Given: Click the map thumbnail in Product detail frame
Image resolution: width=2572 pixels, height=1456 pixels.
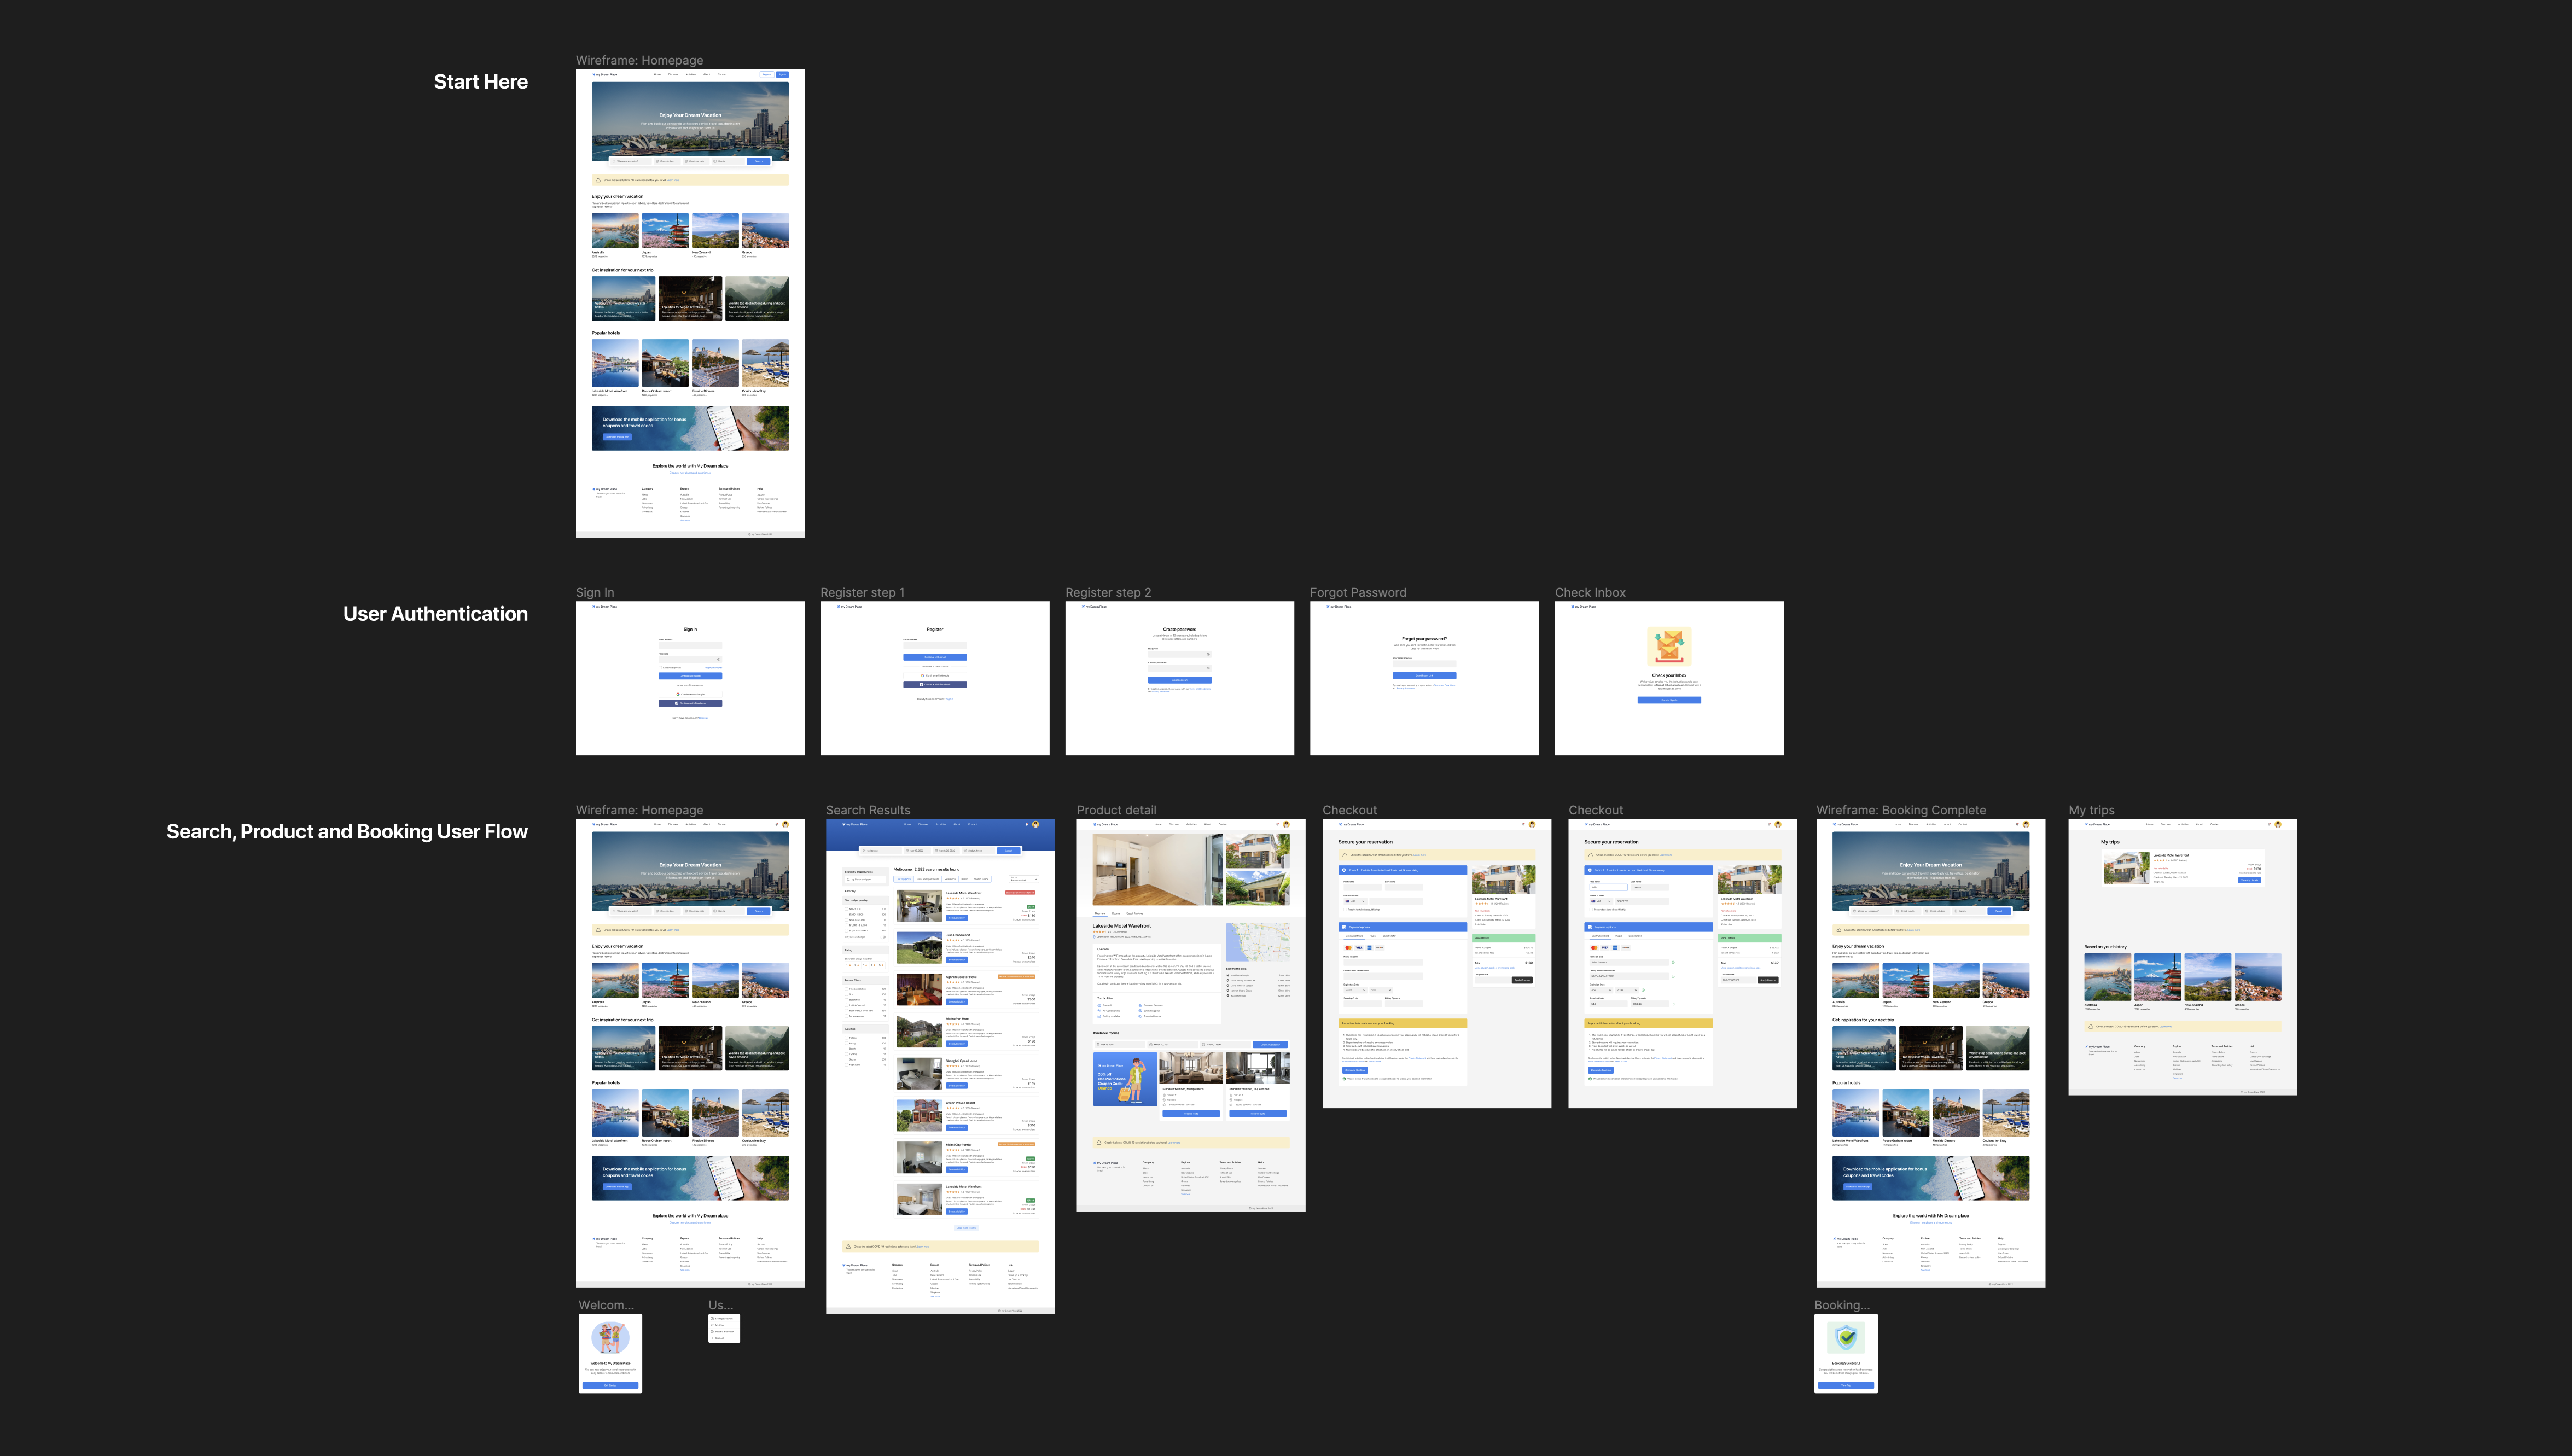Looking at the screenshot, I should click(1258, 942).
